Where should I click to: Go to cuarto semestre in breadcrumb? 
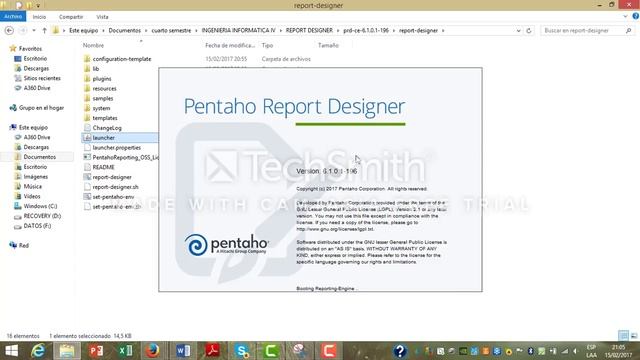tap(171, 31)
